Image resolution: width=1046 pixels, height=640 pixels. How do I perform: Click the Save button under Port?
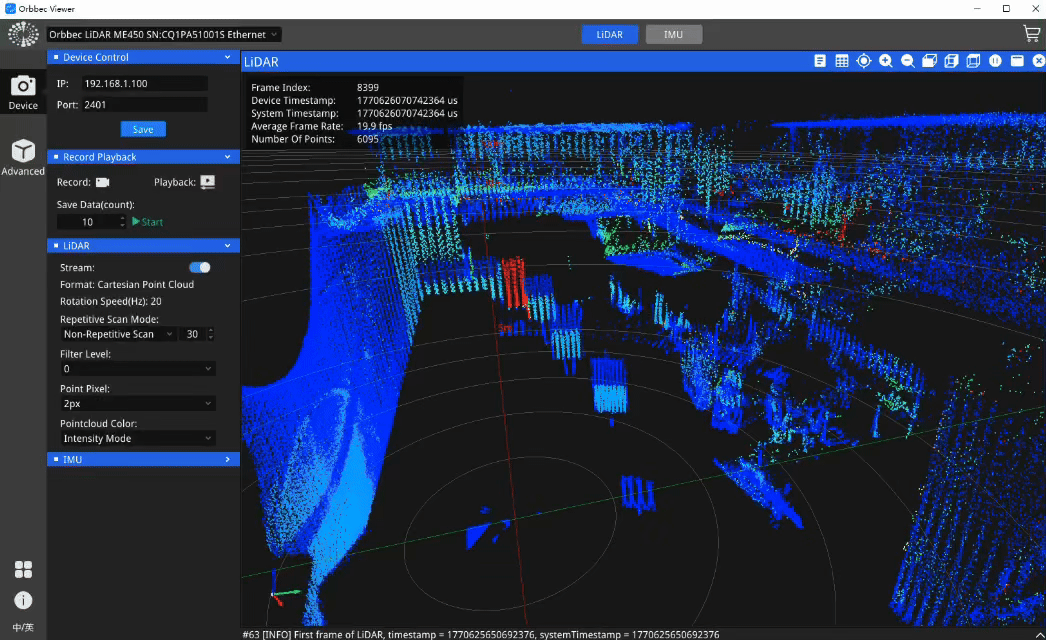[x=143, y=129]
